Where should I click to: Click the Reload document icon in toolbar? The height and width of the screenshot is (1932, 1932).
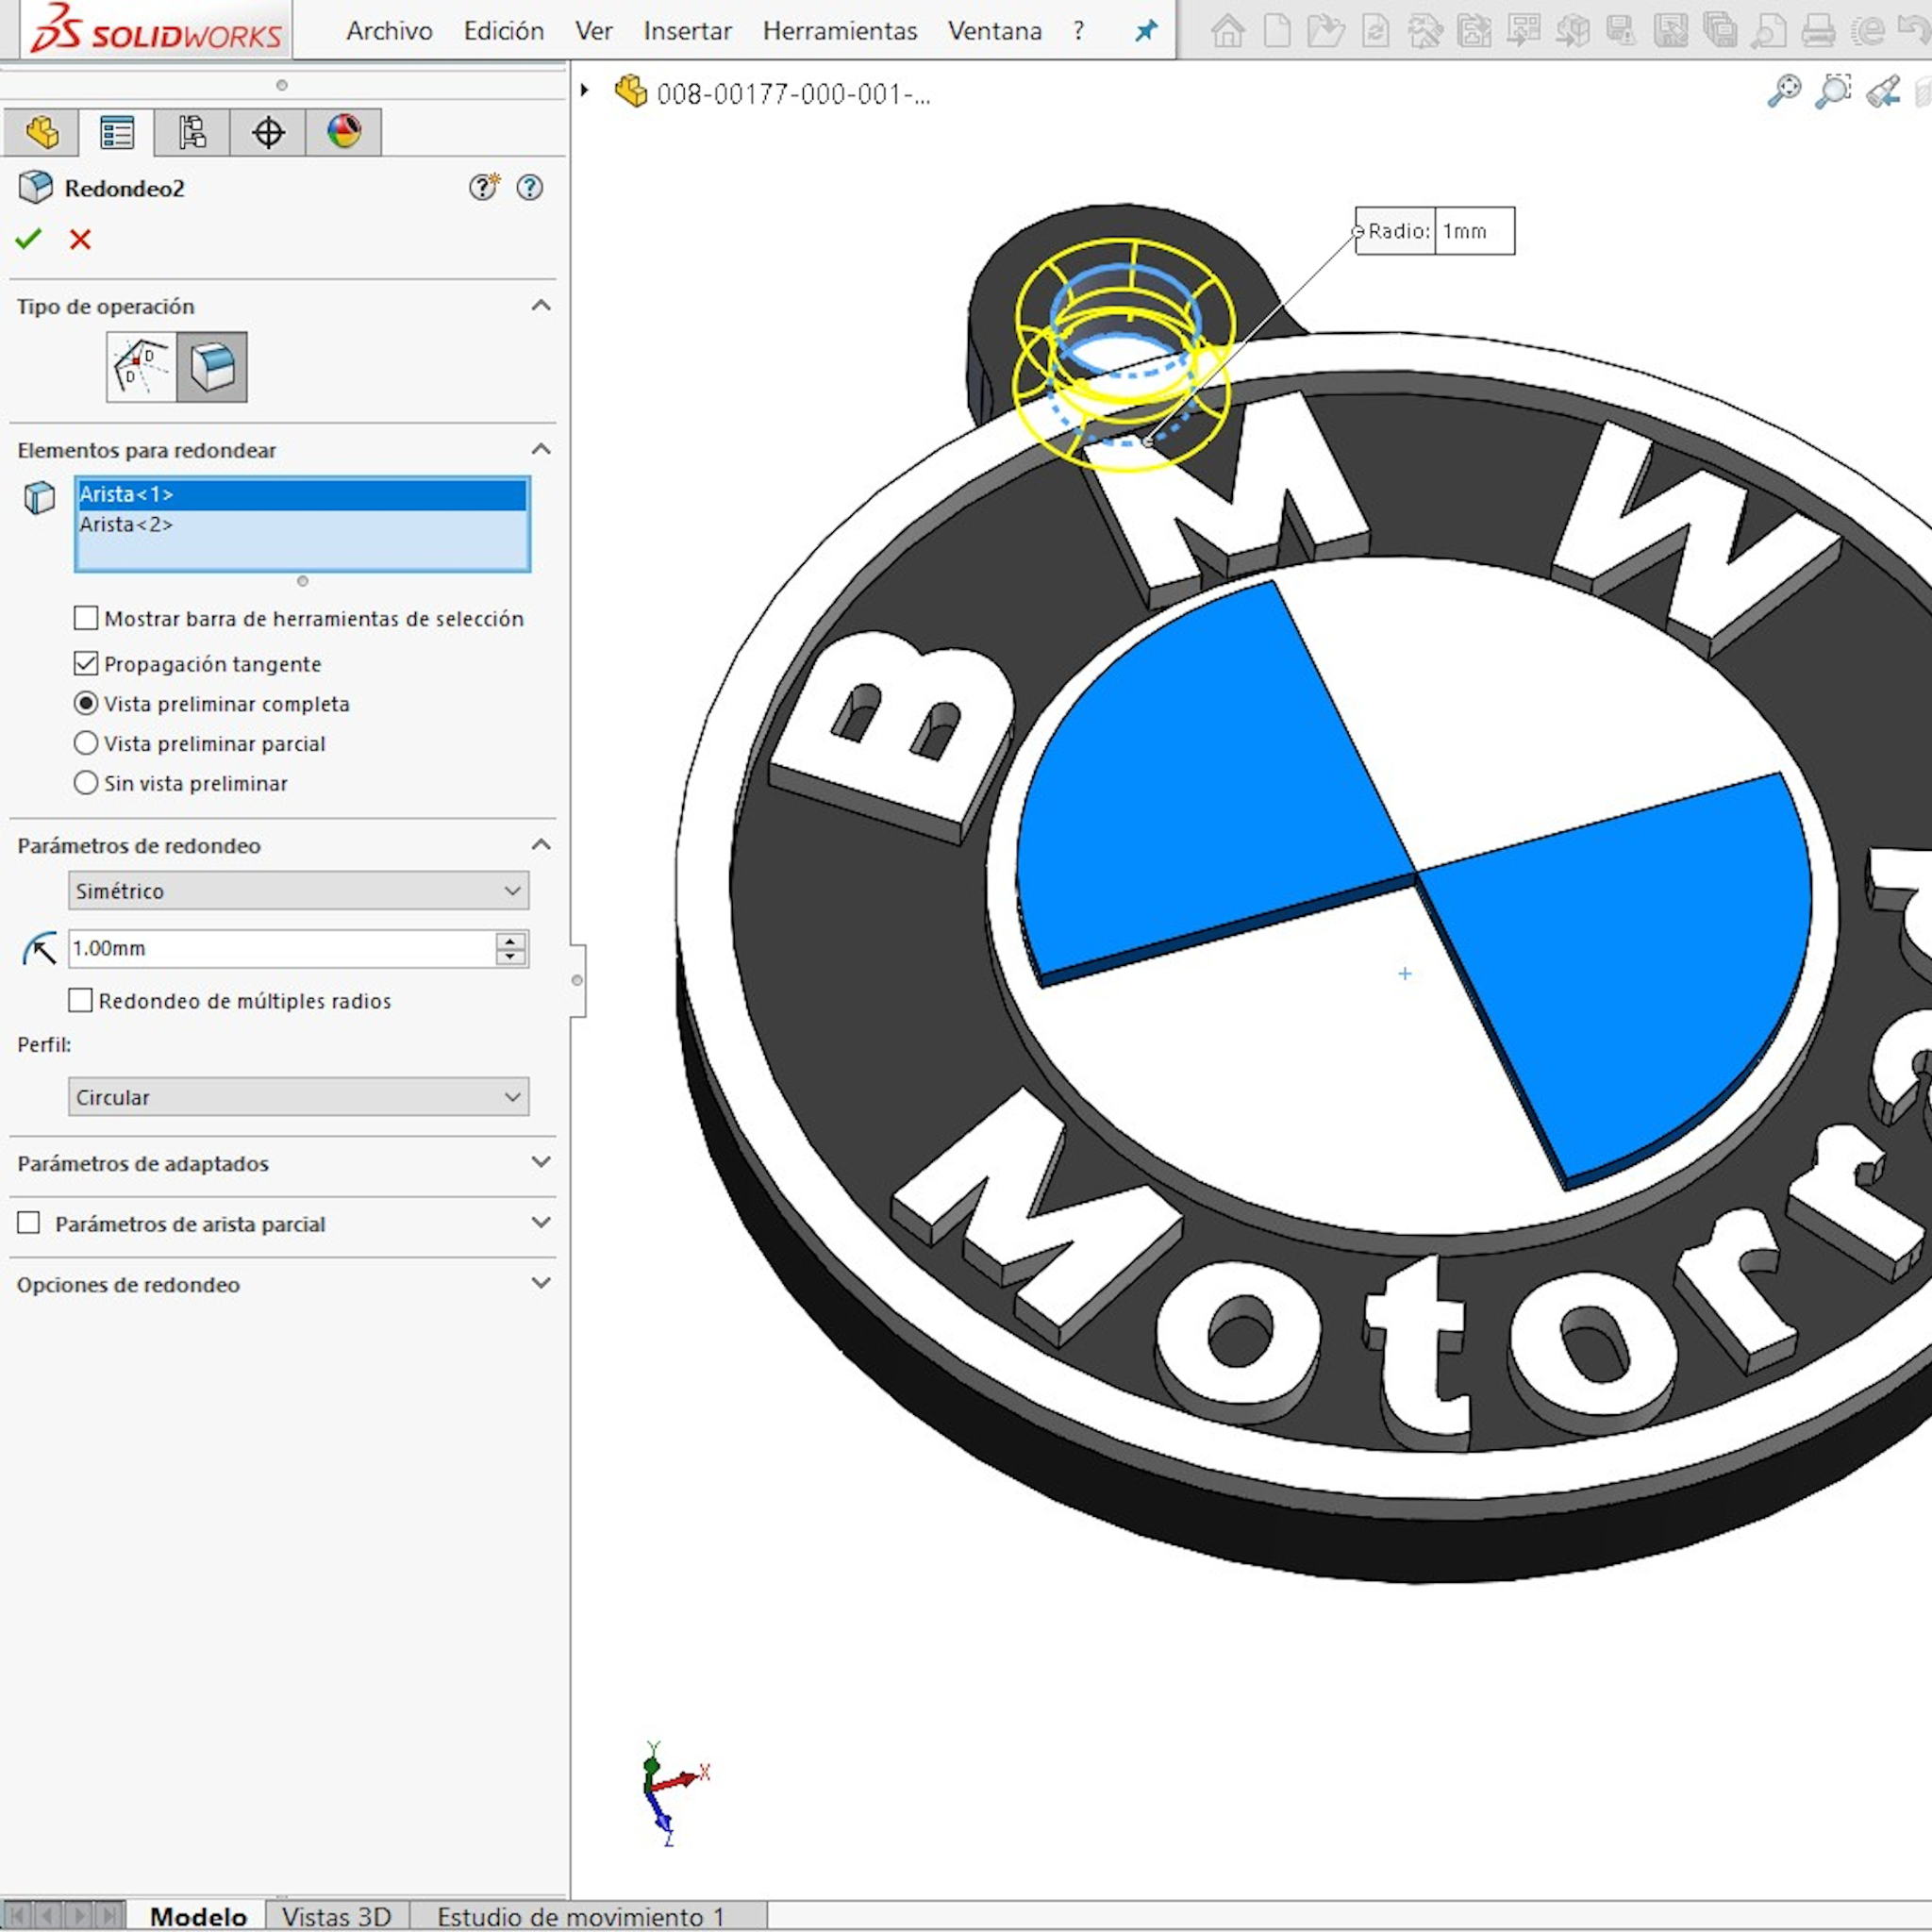tap(1376, 31)
